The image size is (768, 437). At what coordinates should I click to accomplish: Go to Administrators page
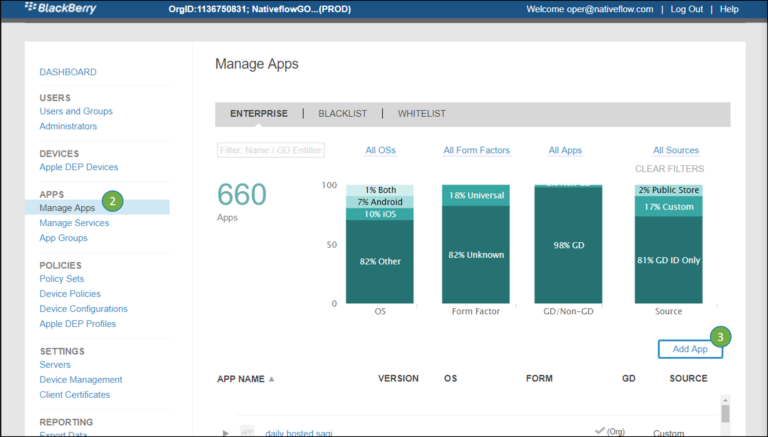(x=68, y=126)
